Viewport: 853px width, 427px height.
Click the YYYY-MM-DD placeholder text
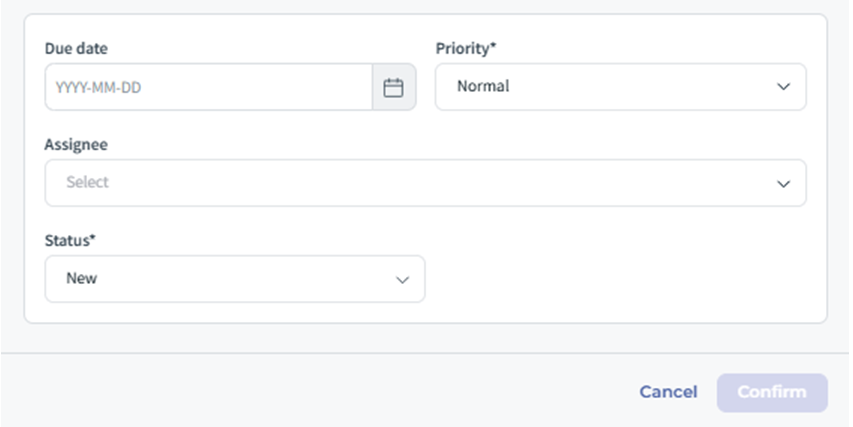click(x=98, y=88)
